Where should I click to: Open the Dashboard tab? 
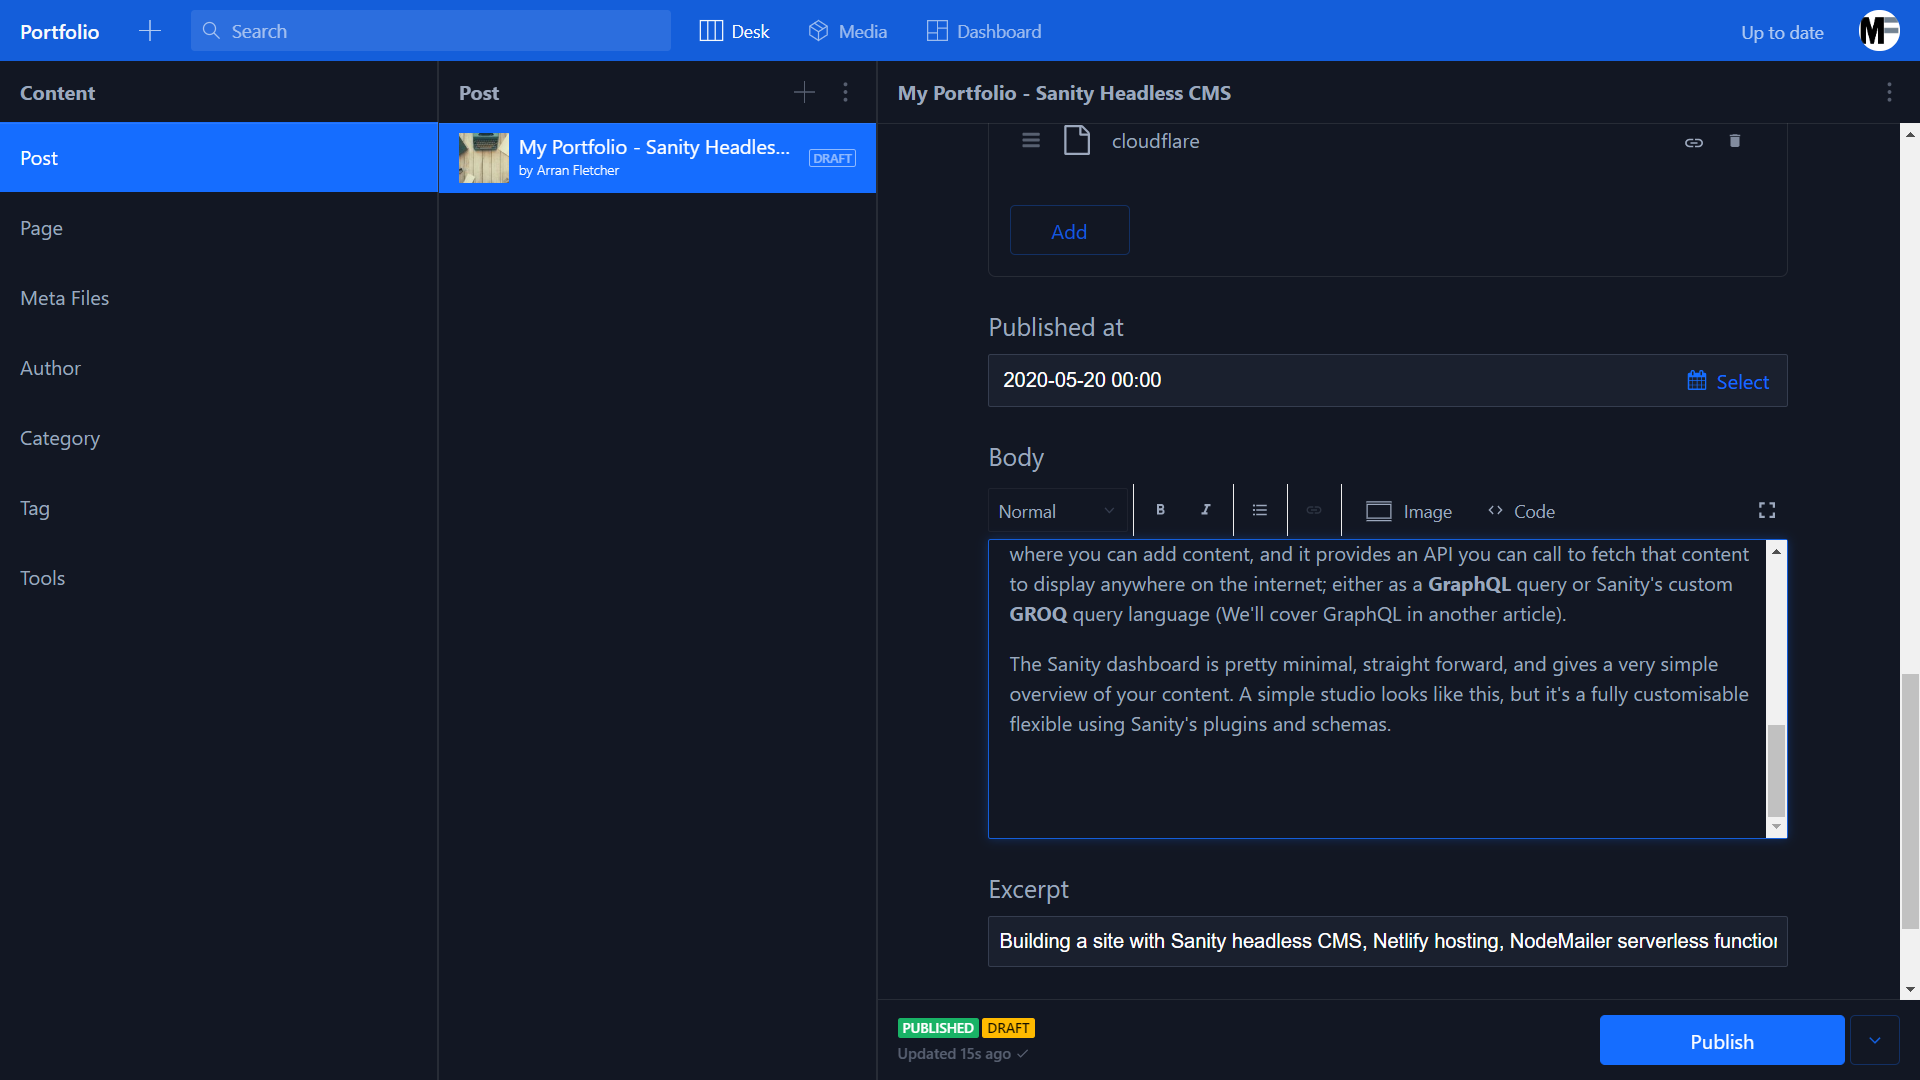click(984, 31)
